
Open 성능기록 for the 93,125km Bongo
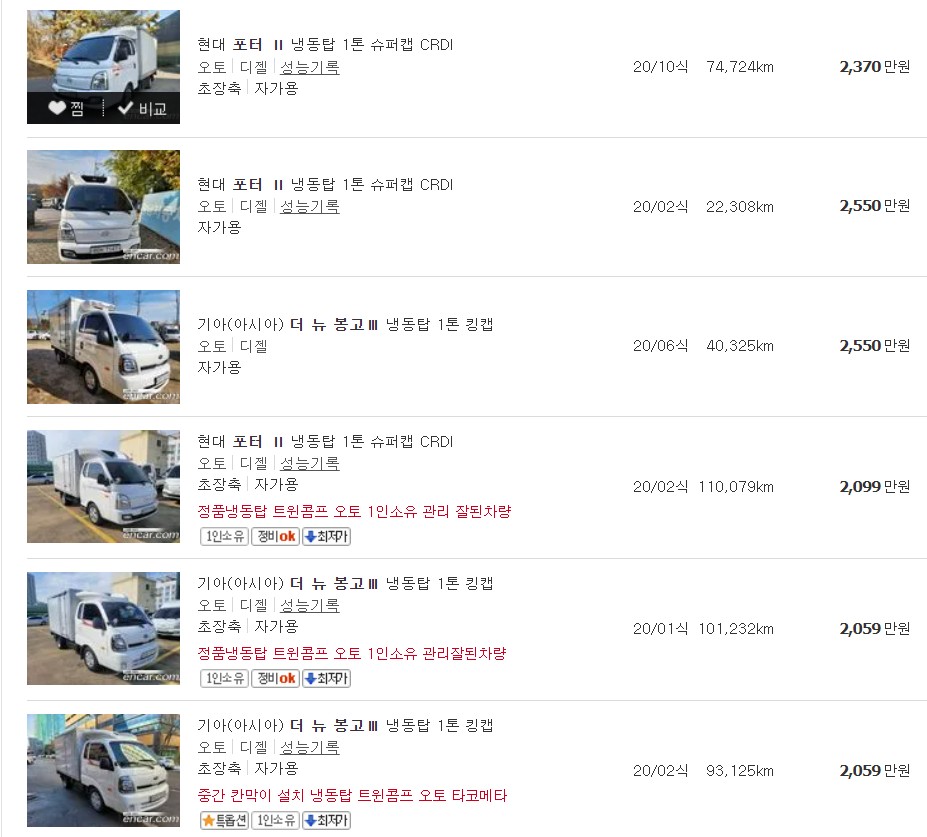tap(309, 747)
